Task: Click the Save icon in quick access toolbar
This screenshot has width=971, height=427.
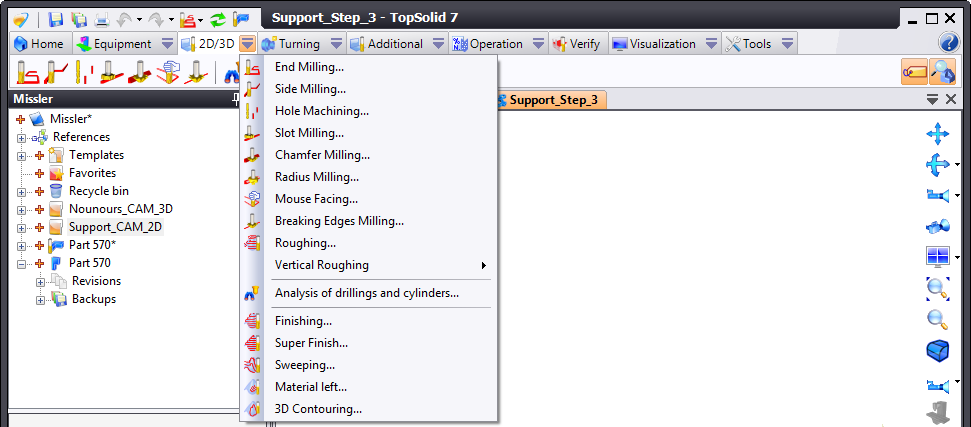Action: coord(56,18)
